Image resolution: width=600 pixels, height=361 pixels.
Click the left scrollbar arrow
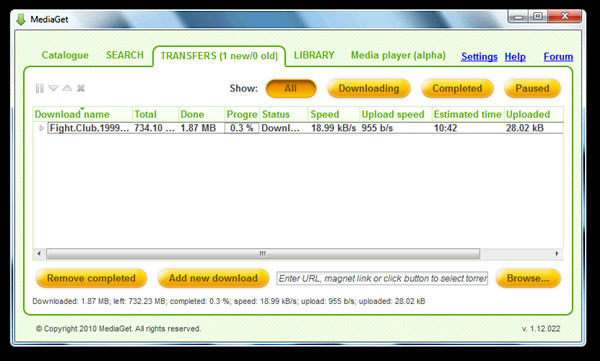click(x=39, y=253)
